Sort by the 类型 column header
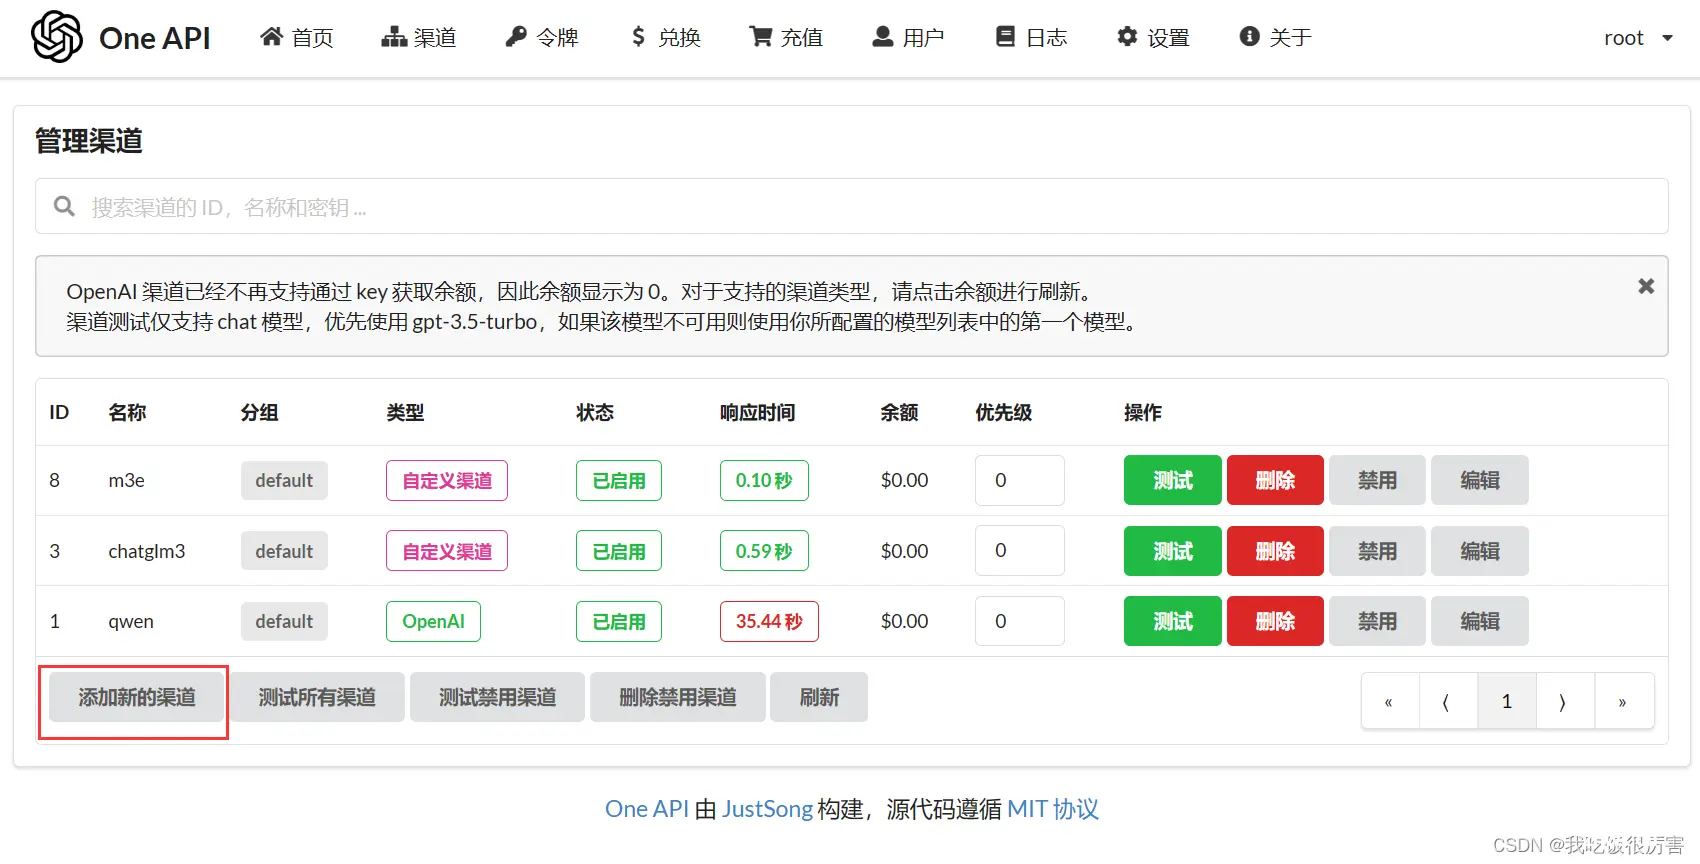This screenshot has width=1700, height=864. tap(405, 412)
